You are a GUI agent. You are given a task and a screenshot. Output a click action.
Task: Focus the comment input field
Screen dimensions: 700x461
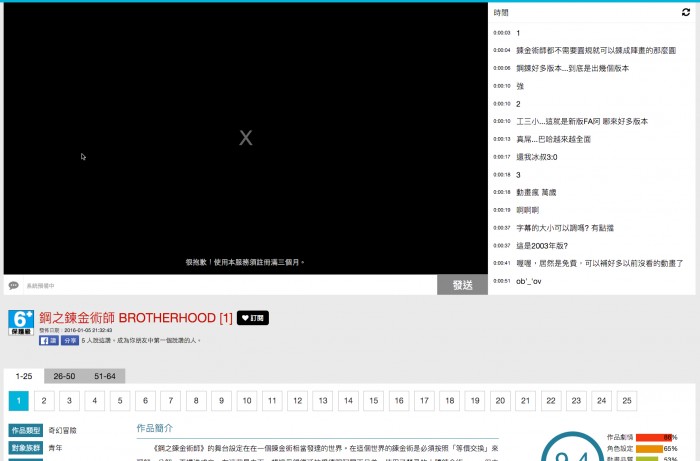[230, 285]
